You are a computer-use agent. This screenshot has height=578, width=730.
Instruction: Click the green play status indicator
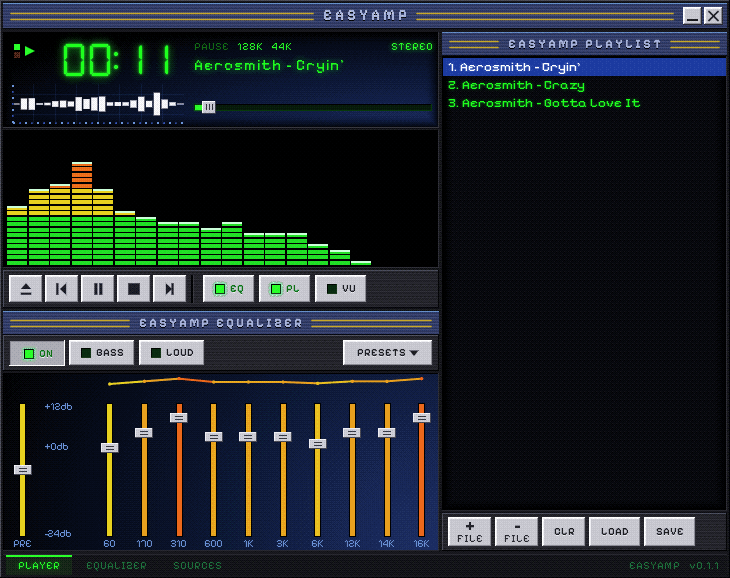[x=29, y=50]
